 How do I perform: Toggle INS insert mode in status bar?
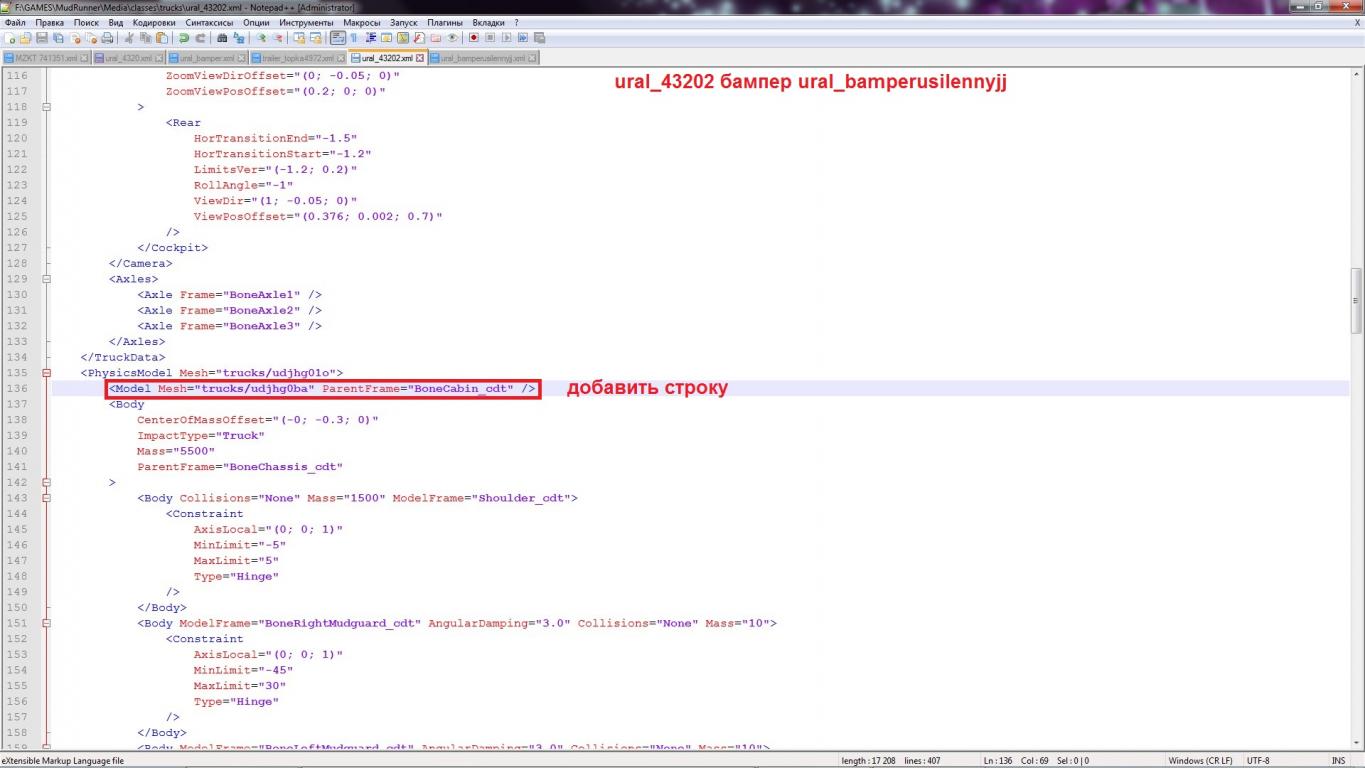pyautogui.click(x=1338, y=761)
